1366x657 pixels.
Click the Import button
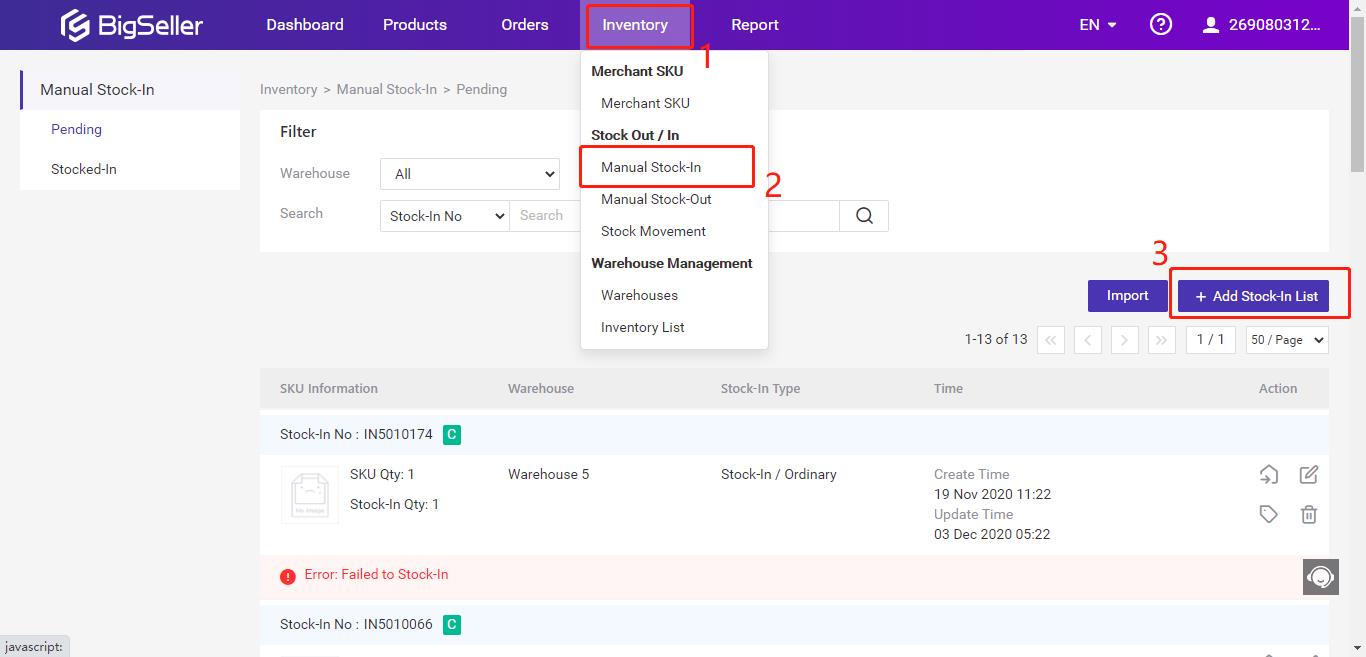(1128, 296)
